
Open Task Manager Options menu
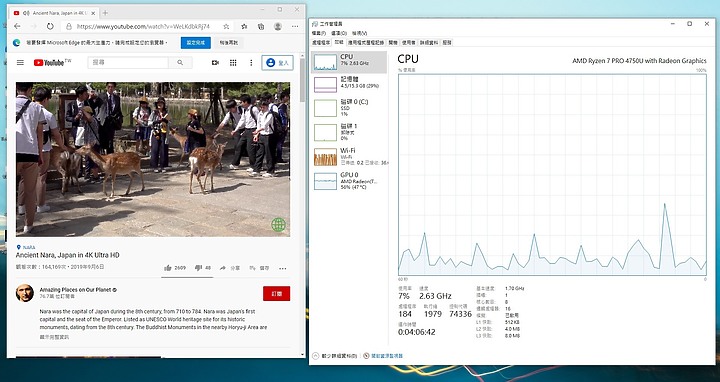339,33
